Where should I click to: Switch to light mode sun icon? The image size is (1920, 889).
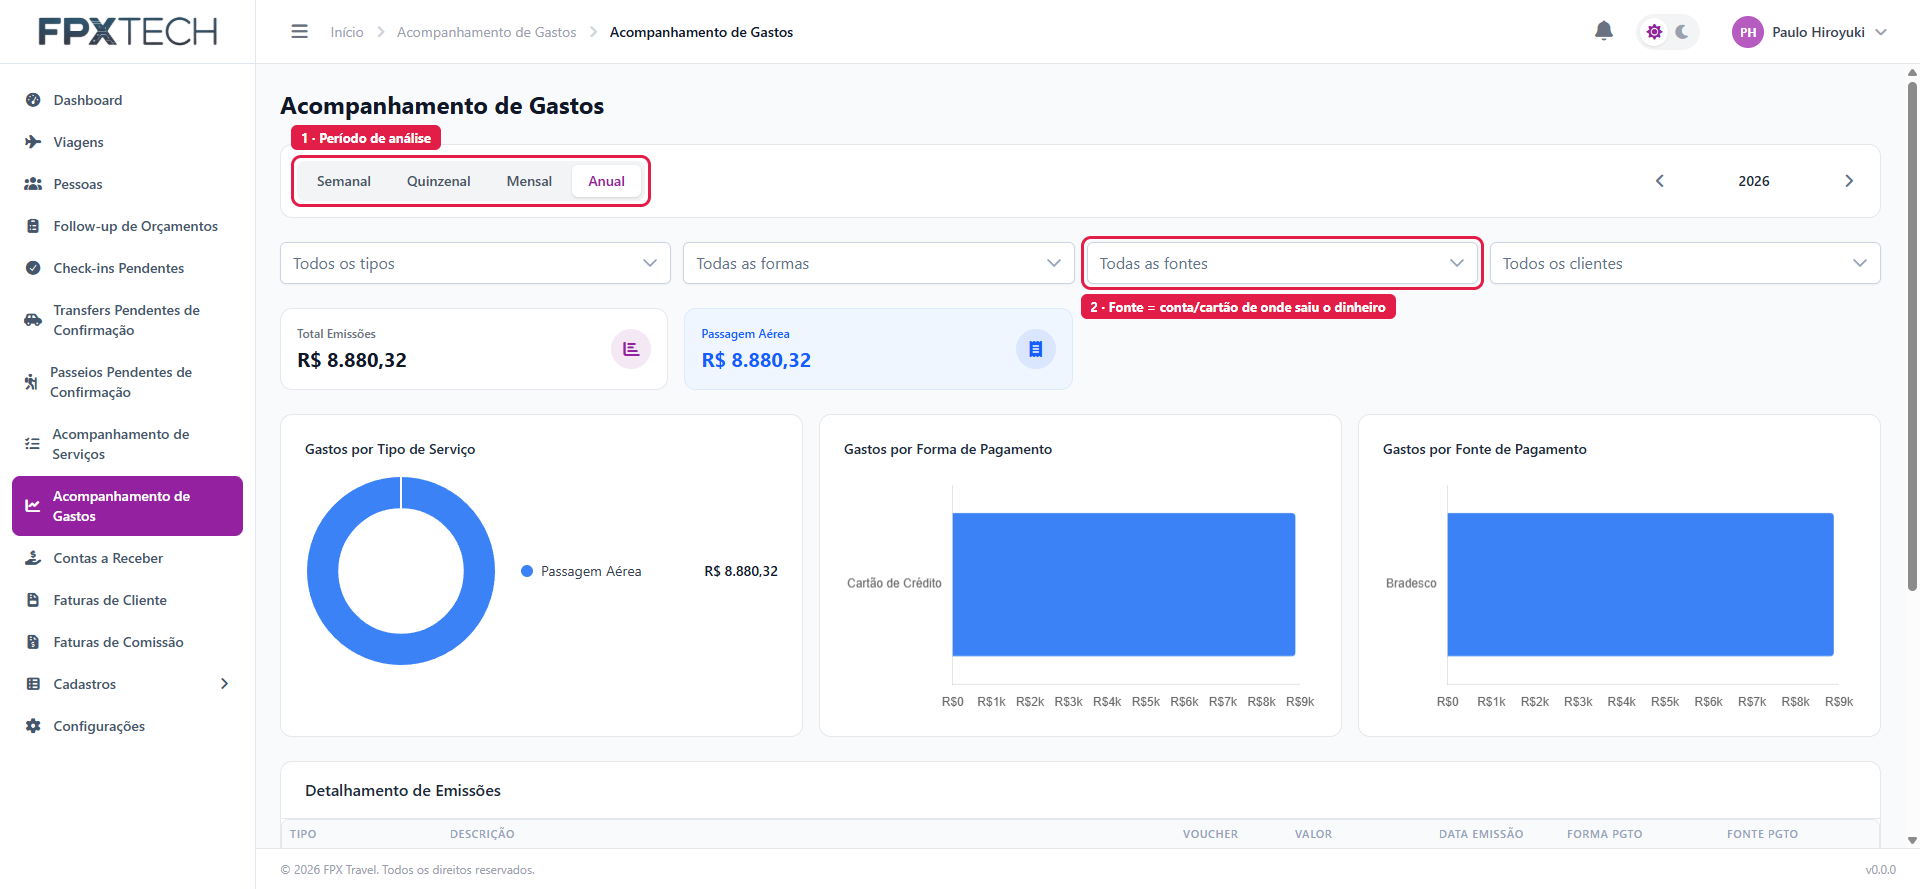(1654, 32)
